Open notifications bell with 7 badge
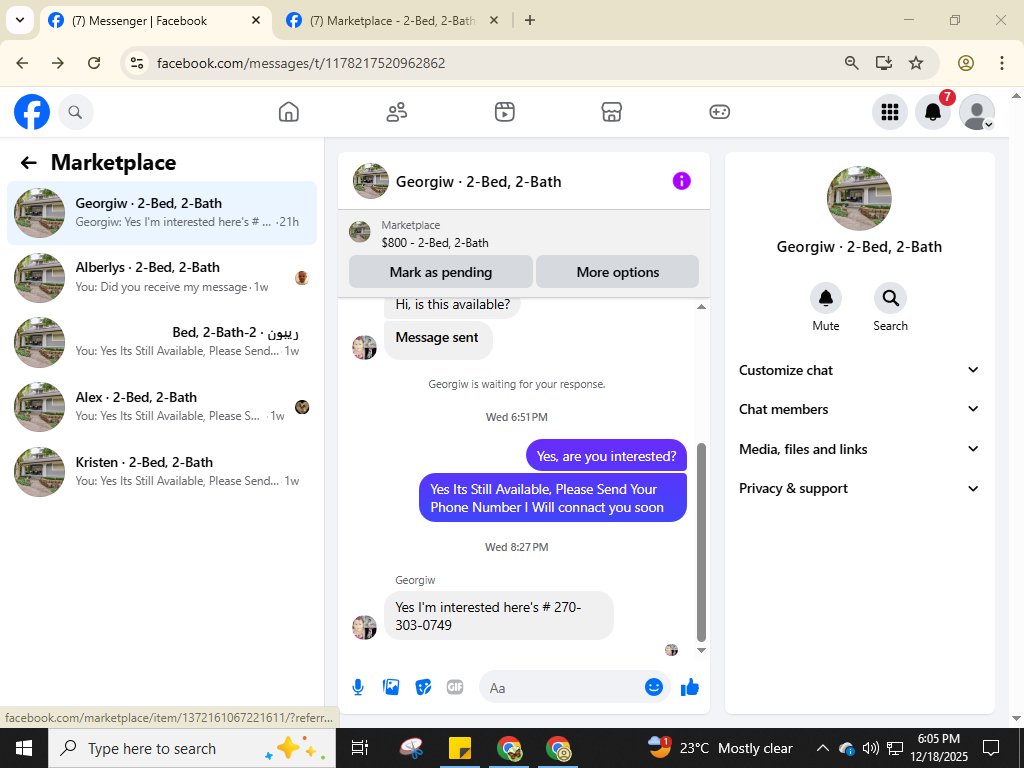This screenshot has width=1024, height=768. 933,112
